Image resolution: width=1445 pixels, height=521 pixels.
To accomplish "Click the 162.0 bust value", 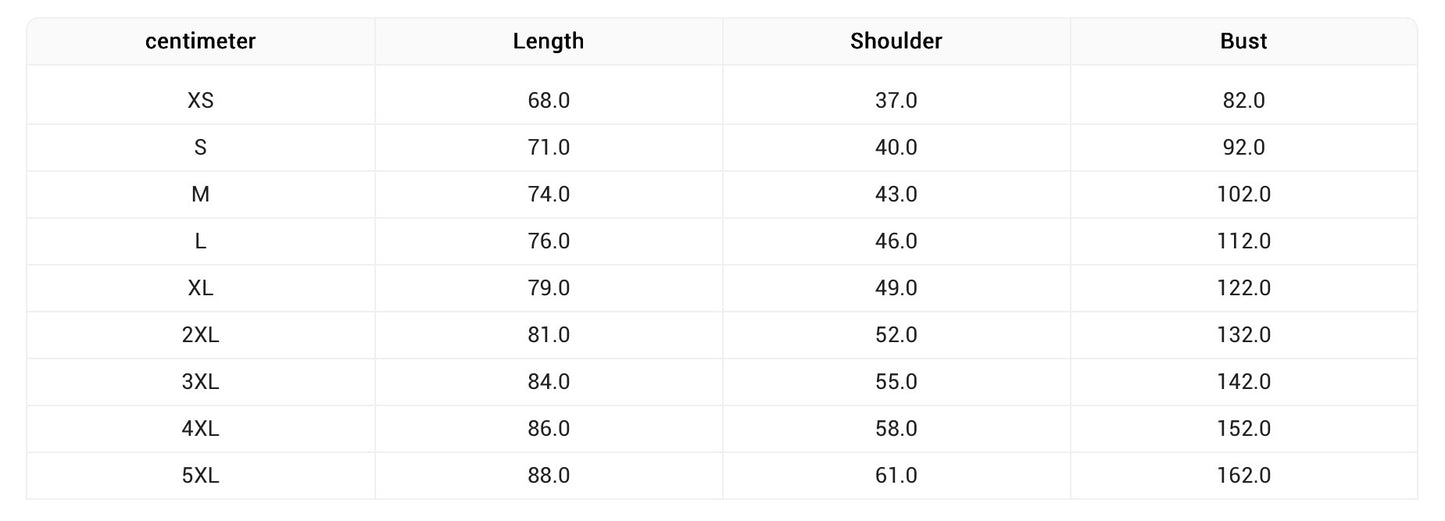I will click(x=1243, y=476).
